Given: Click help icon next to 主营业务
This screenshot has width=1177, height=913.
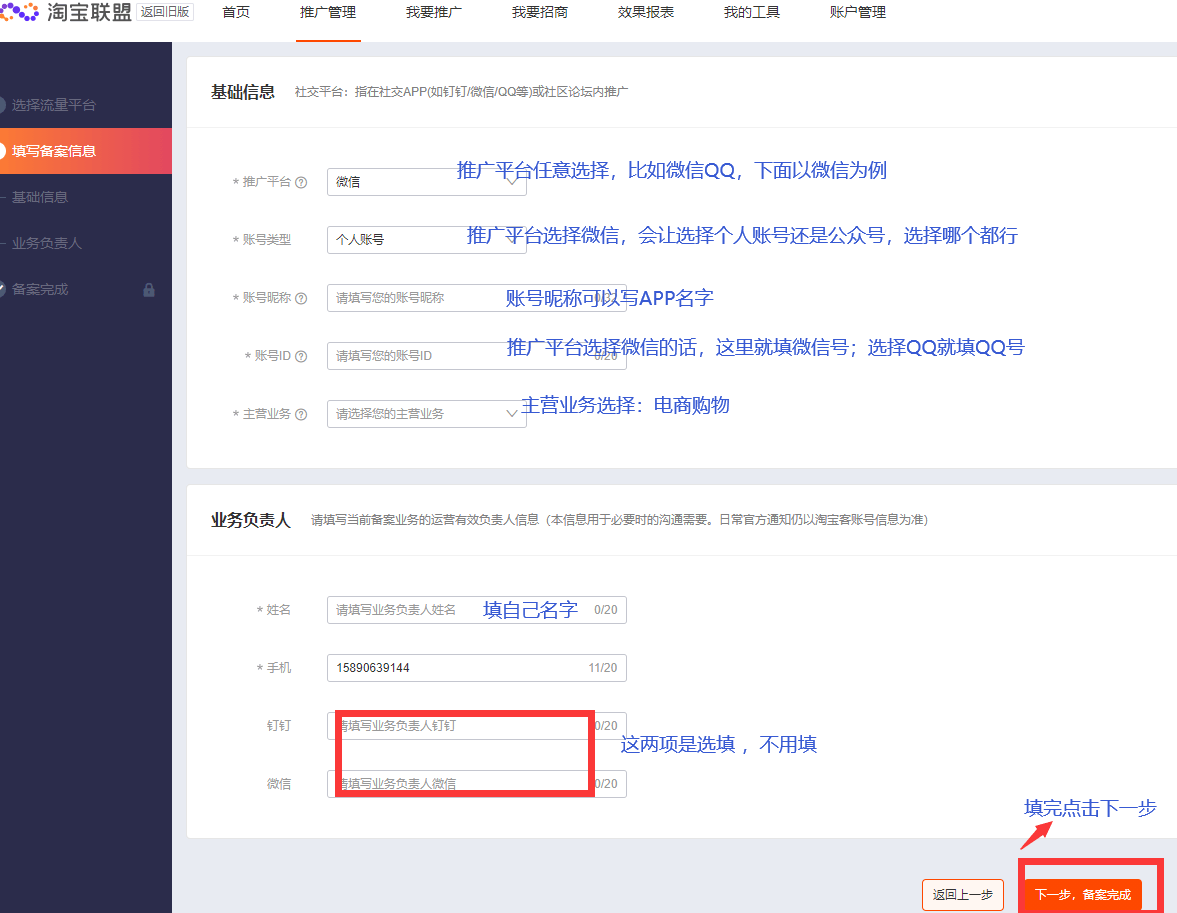Looking at the screenshot, I should [301, 414].
